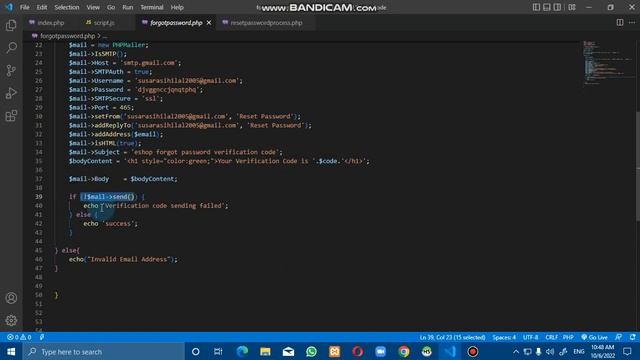
Task: Click the cursor position Ln 39 indicator
Action: pyautogui.click(x=452, y=337)
